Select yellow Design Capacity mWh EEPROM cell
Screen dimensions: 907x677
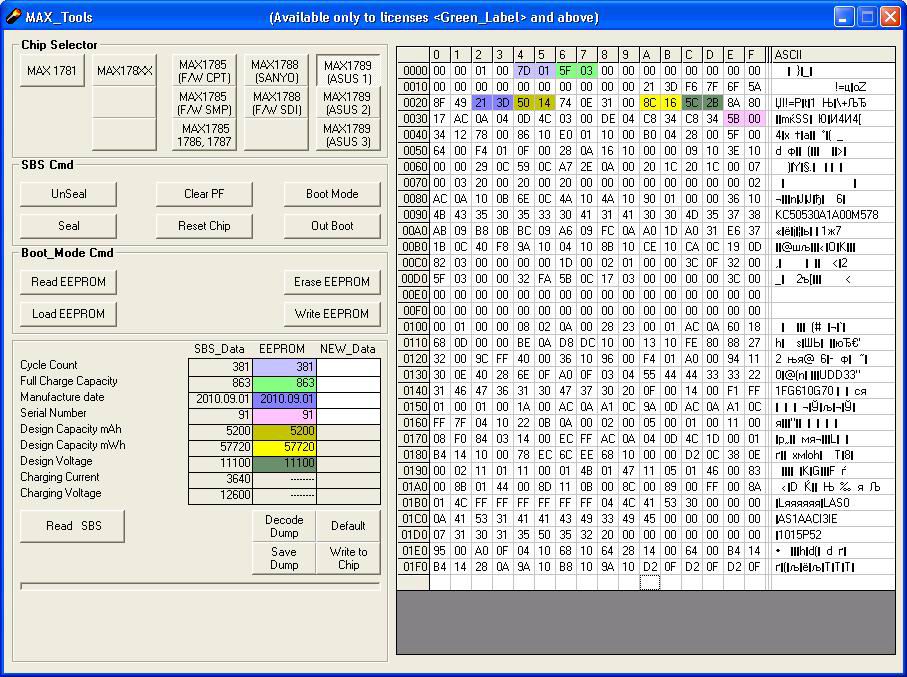click(x=284, y=447)
